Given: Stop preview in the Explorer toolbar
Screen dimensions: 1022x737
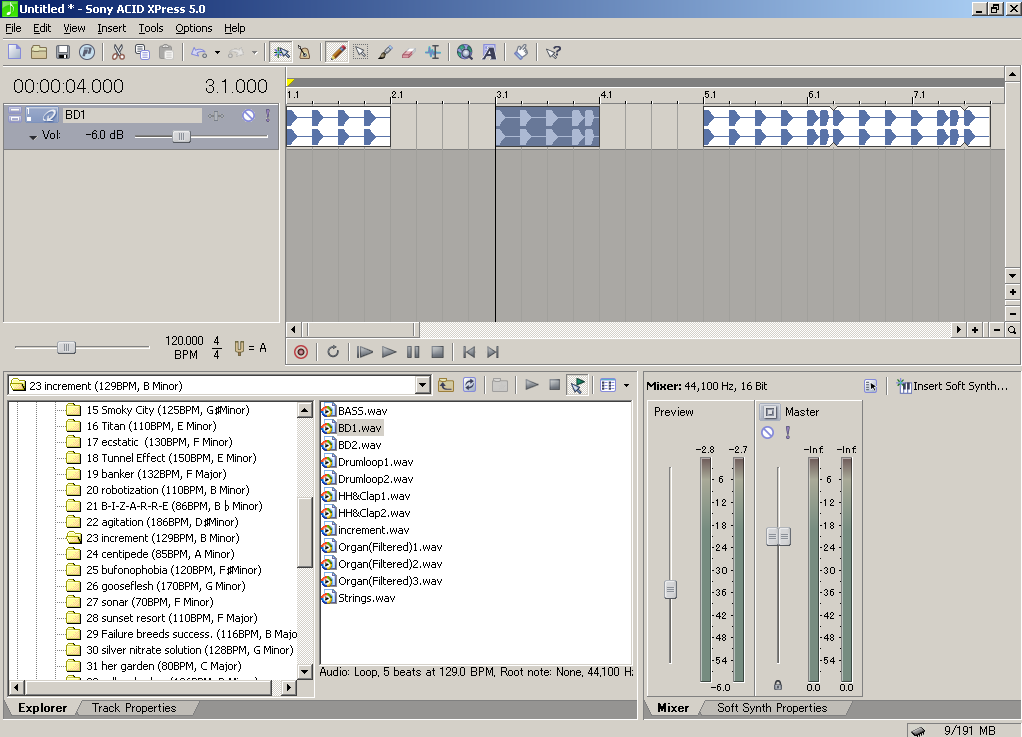Looking at the screenshot, I should pos(555,385).
